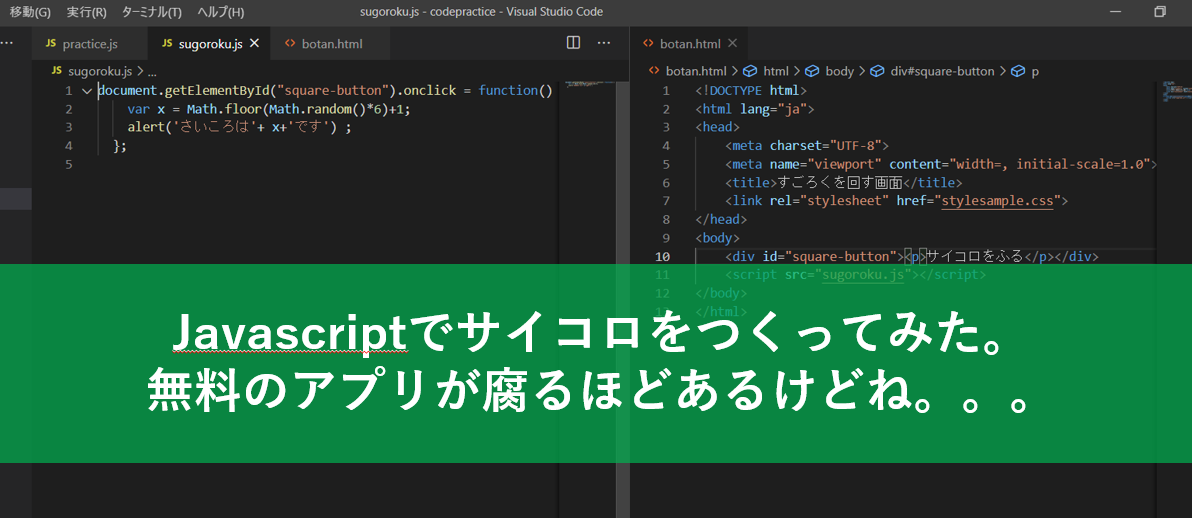The image size is (1192, 518).
Task: Open the 移動(G) menu
Action: pos(29,12)
